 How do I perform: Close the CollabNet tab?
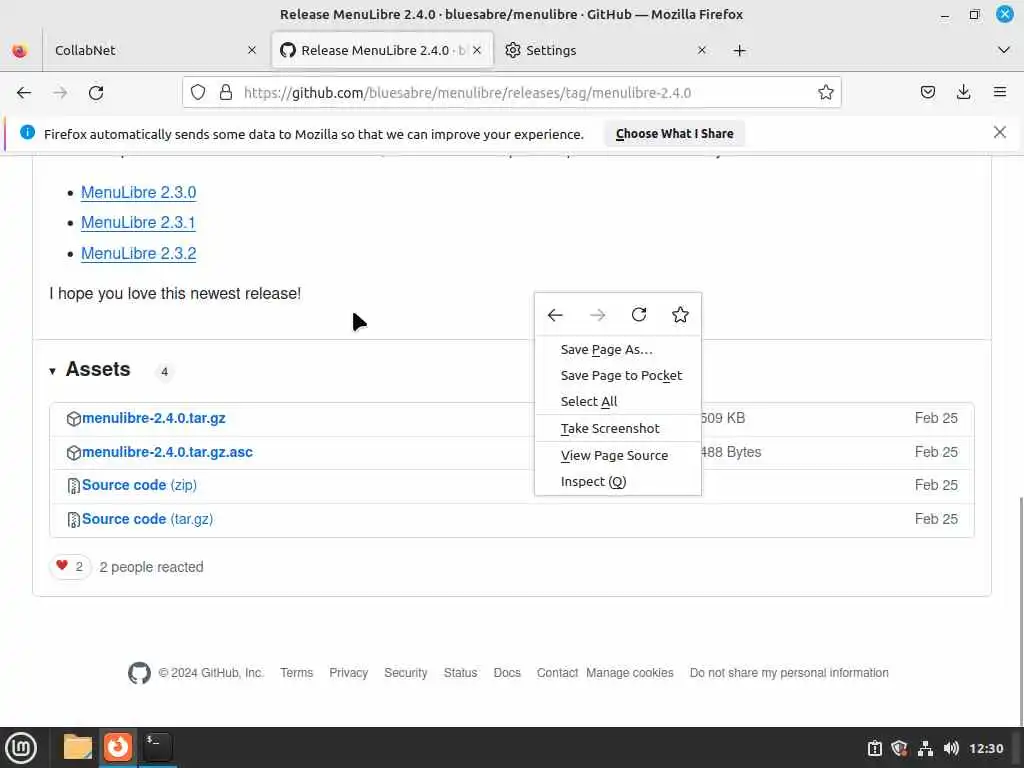(x=251, y=50)
